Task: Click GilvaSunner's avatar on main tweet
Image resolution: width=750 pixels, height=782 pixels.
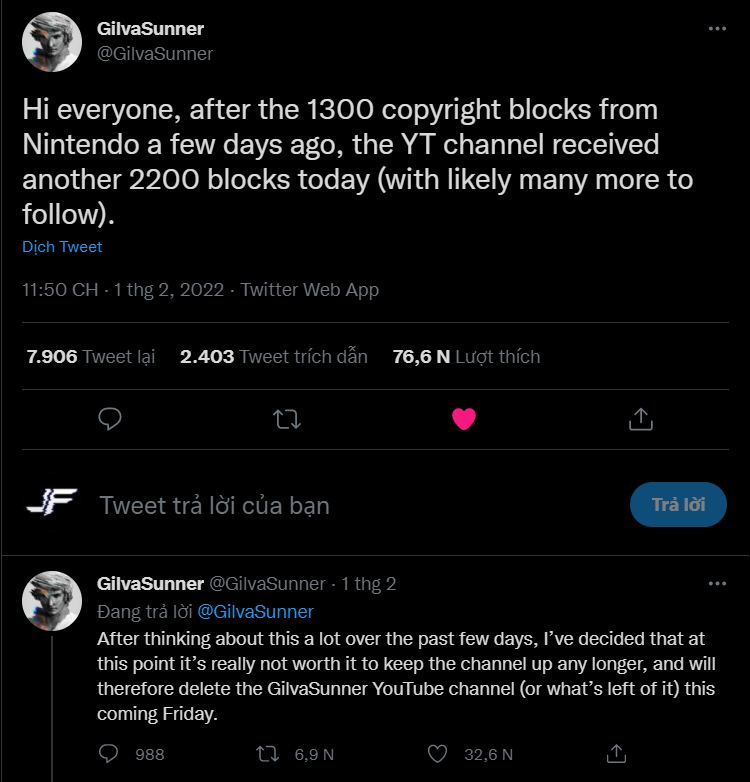Action: click(x=51, y=42)
